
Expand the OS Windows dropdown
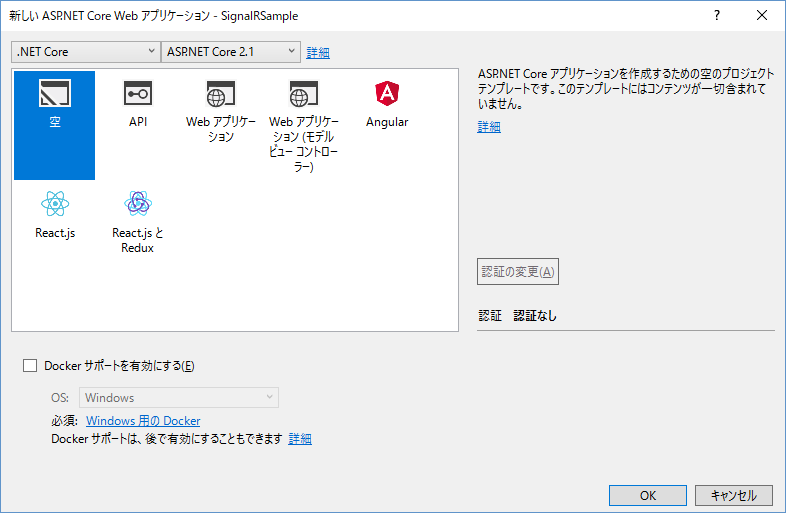click(179, 398)
